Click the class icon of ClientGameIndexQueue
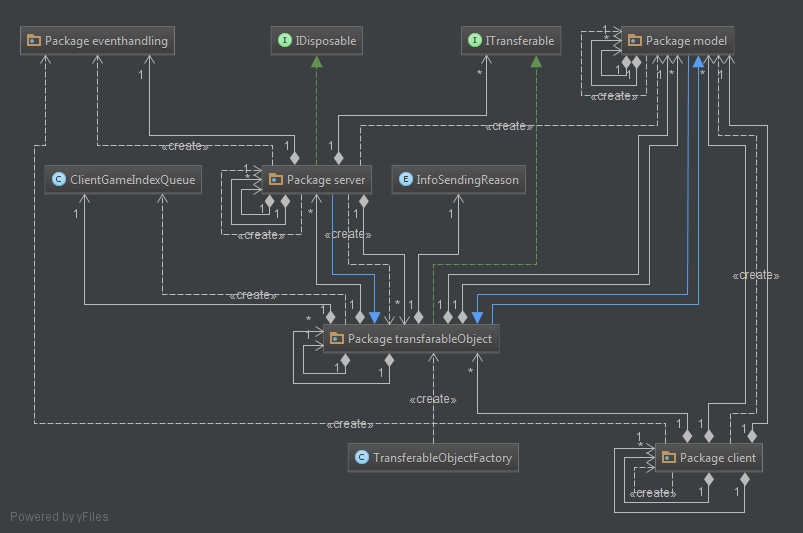 tap(59, 179)
